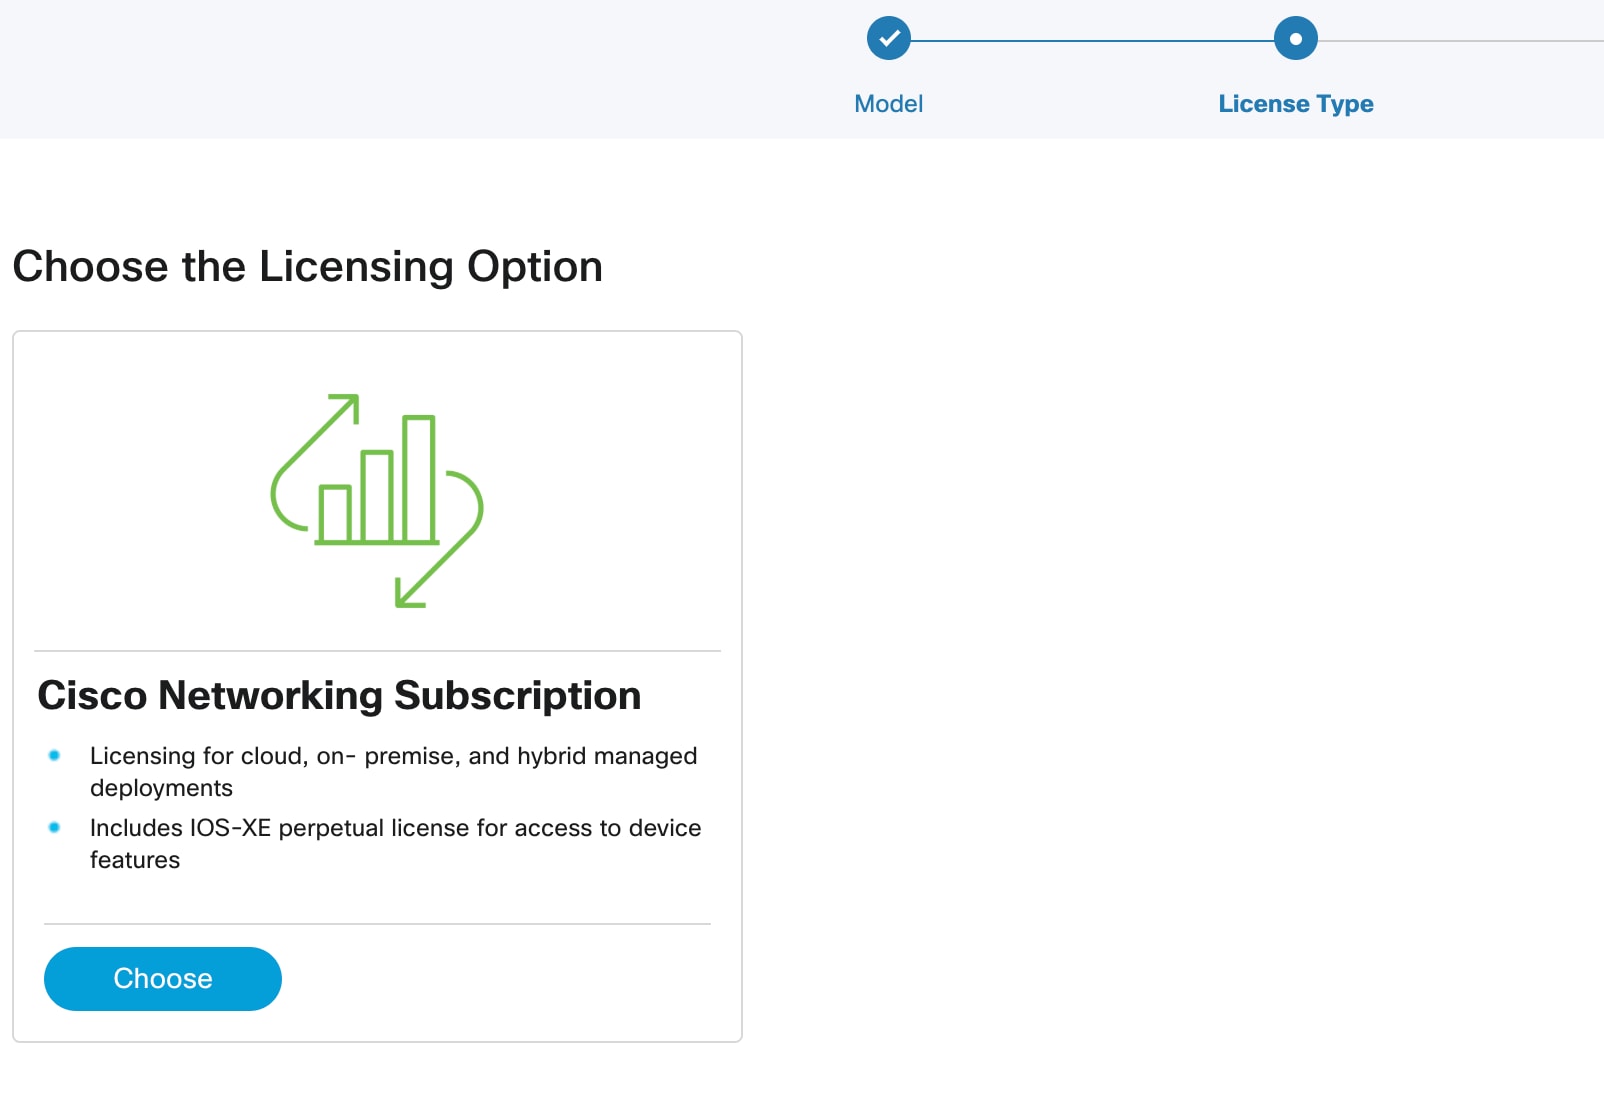Choose the Cisco Networking Subscription option
The height and width of the screenshot is (1102, 1604).
(163, 978)
